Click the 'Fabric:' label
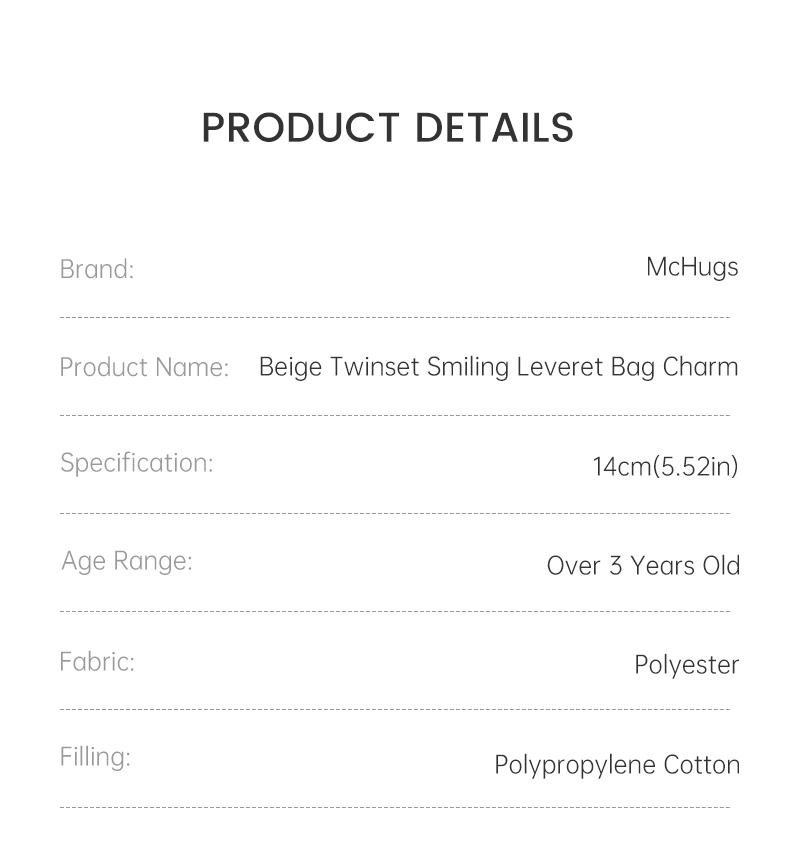Image resolution: width=790 pixels, height=860 pixels. click(97, 662)
